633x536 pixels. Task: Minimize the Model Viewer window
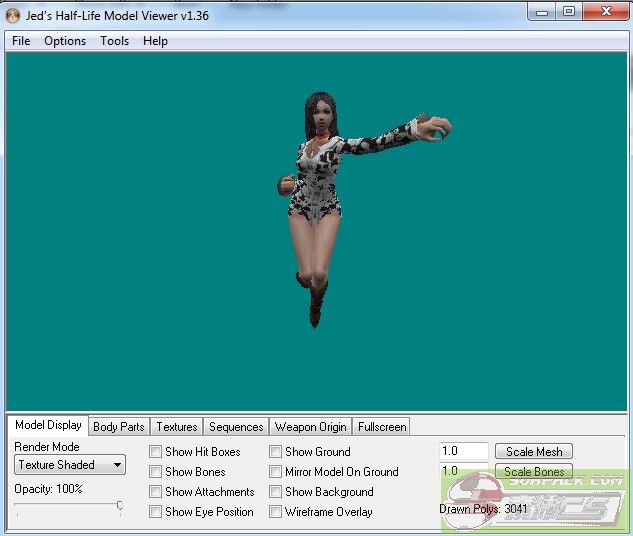coord(542,12)
